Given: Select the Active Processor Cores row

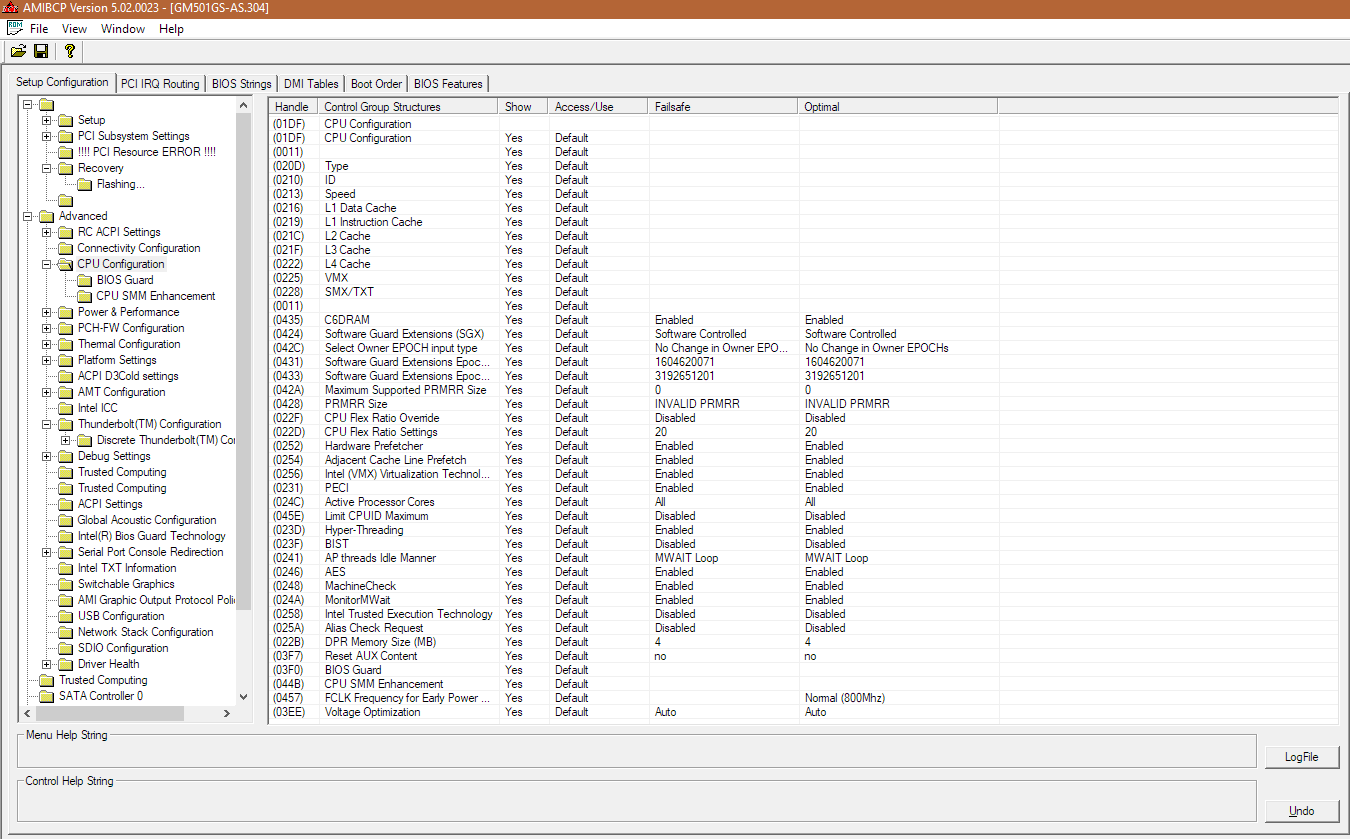Looking at the screenshot, I should (x=803, y=502).
